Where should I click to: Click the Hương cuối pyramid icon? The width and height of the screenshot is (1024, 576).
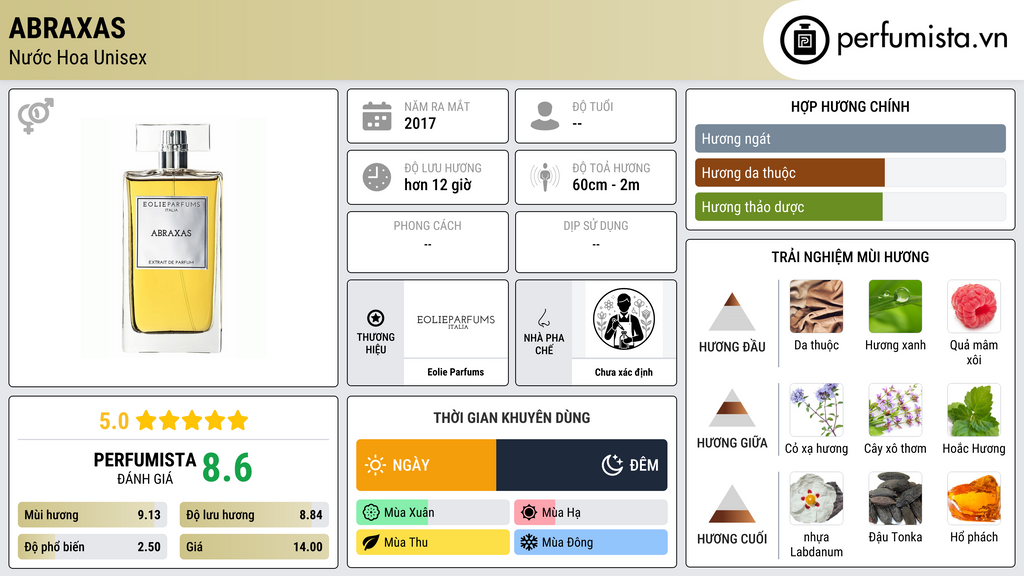click(732, 504)
